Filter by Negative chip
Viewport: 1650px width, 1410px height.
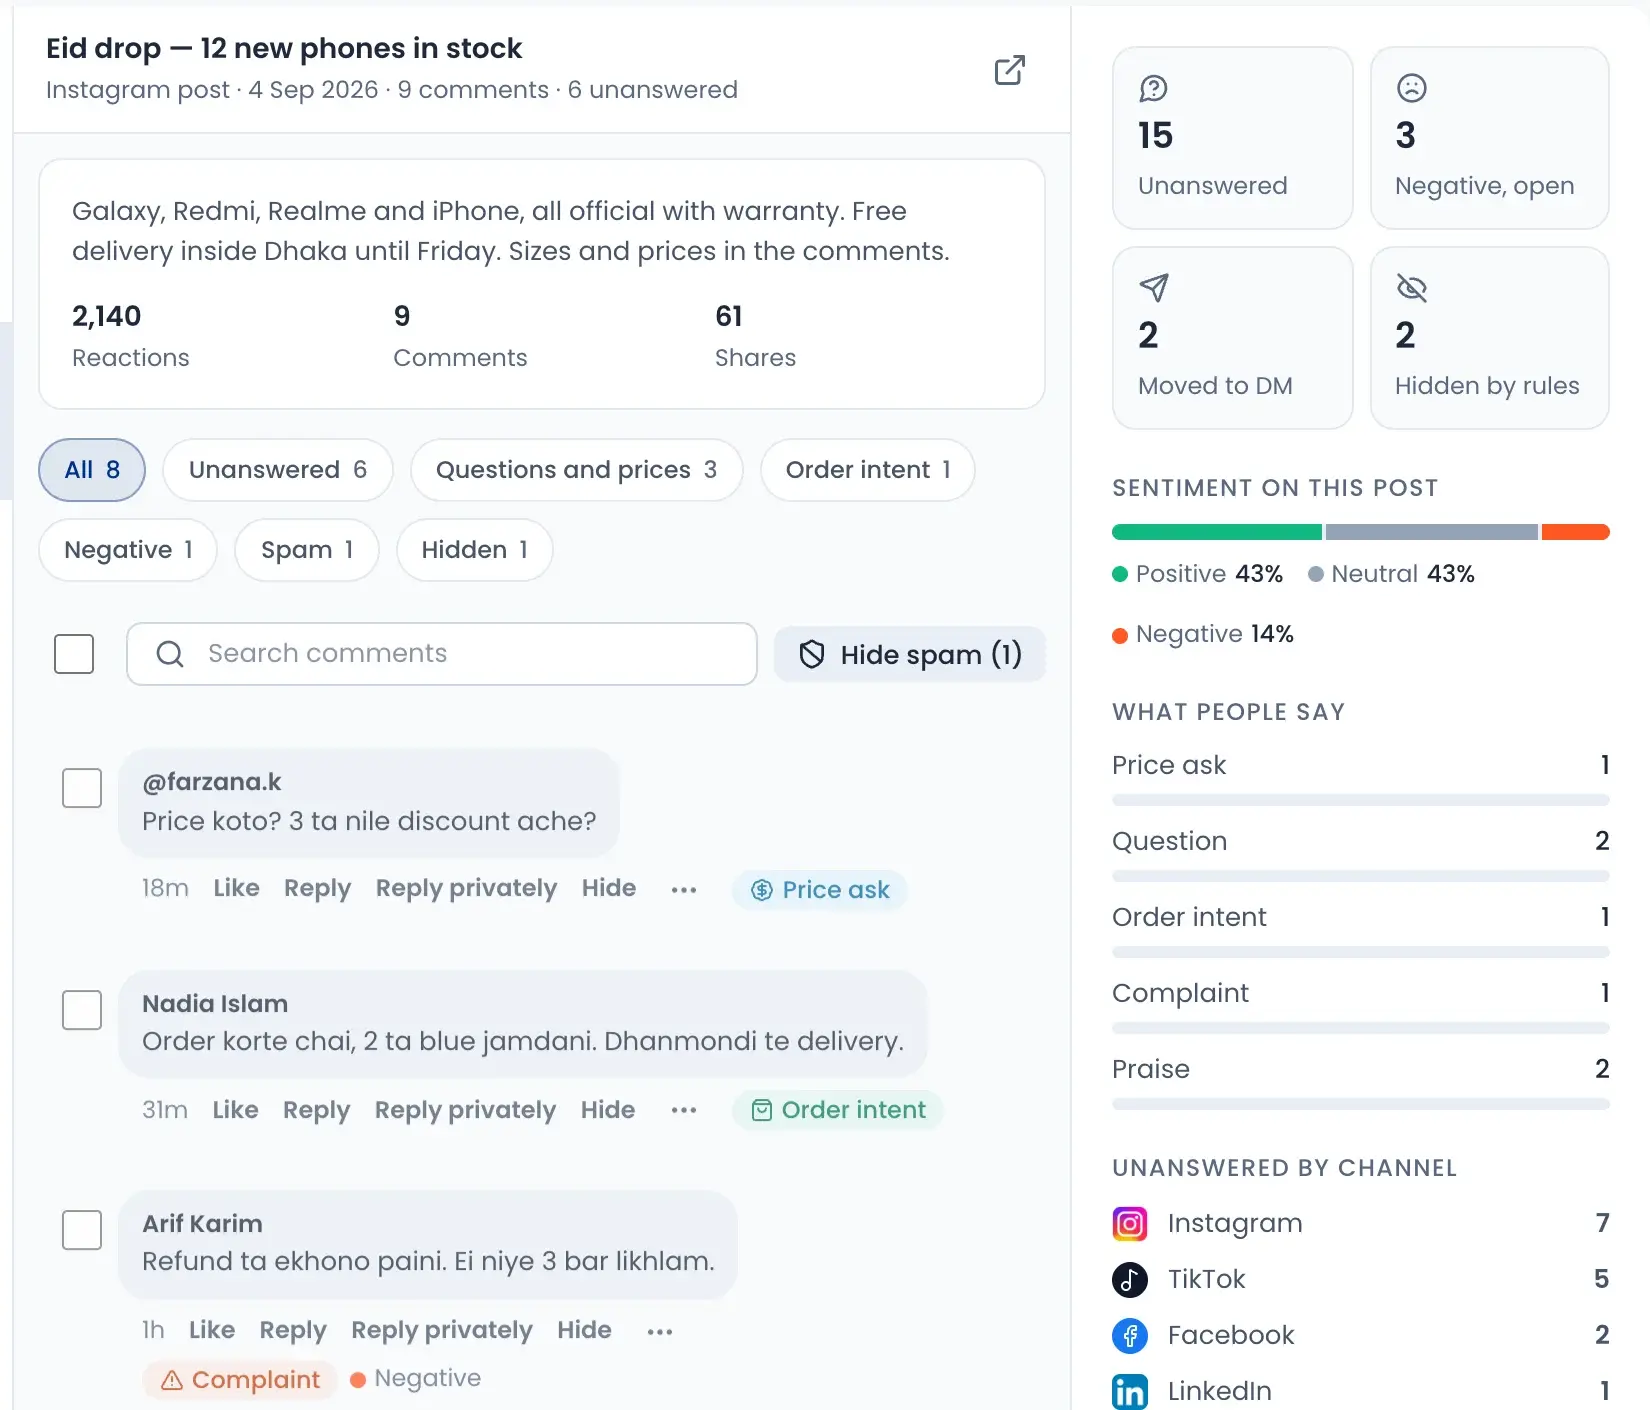pyautogui.click(x=128, y=550)
